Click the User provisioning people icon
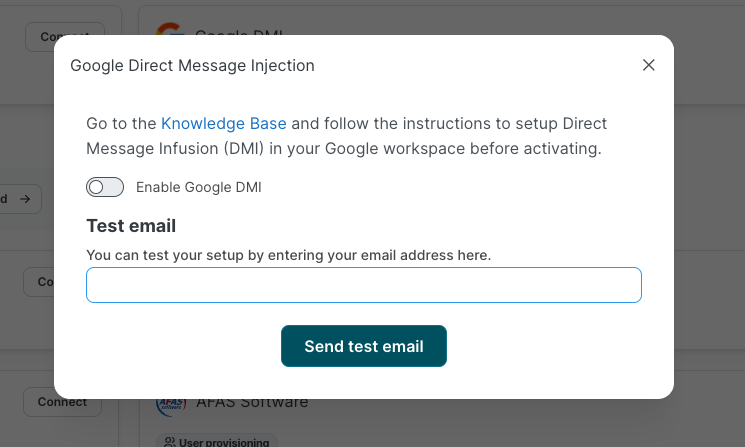Screen dimensions: 745x447 [x=170, y=442]
